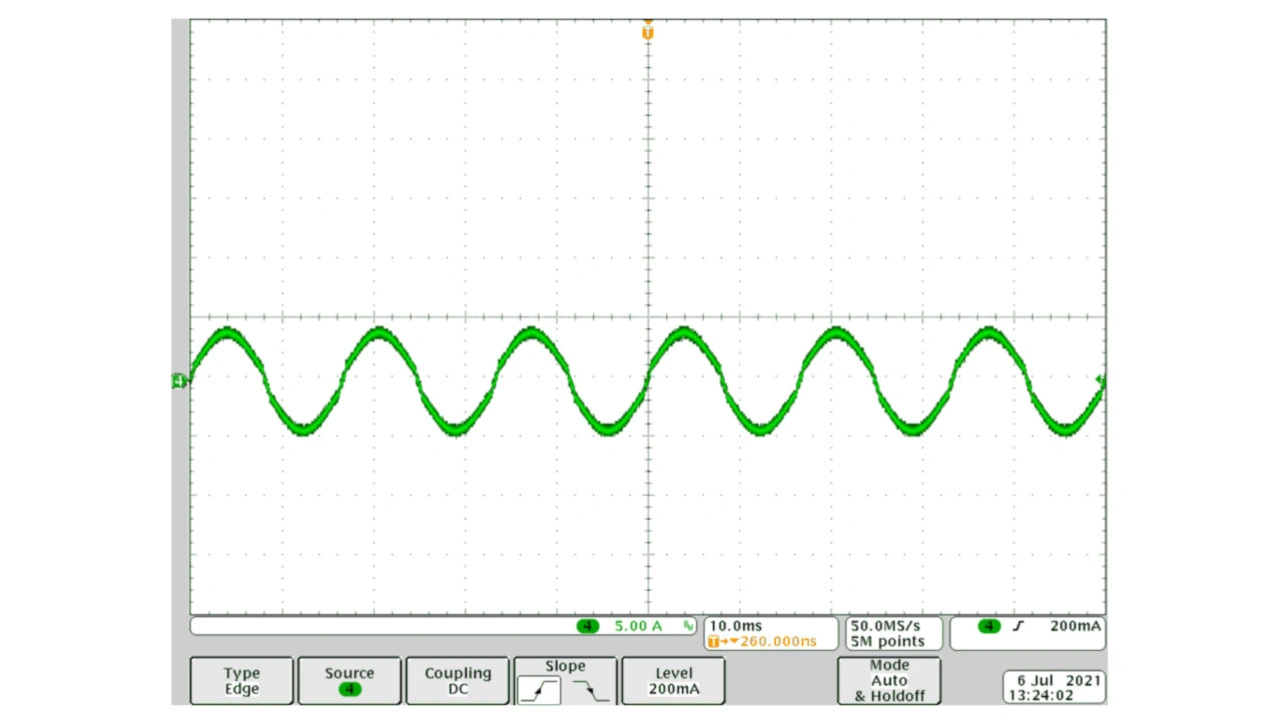Click channel 4 badge in vertical scale readout
Screen dimensions: 1280x721
(587, 626)
